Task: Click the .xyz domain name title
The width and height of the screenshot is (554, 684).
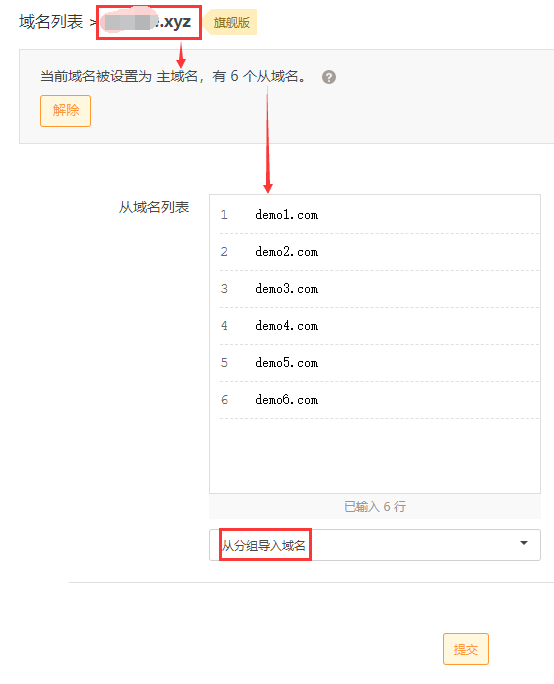Action: [x=147, y=22]
